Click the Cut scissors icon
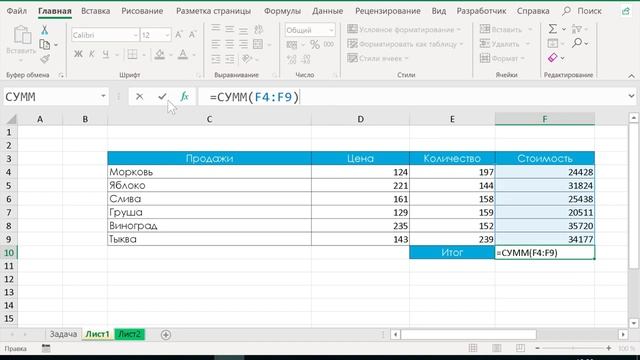The height and width of the screenshot is (360, 640). pos(44,30)
